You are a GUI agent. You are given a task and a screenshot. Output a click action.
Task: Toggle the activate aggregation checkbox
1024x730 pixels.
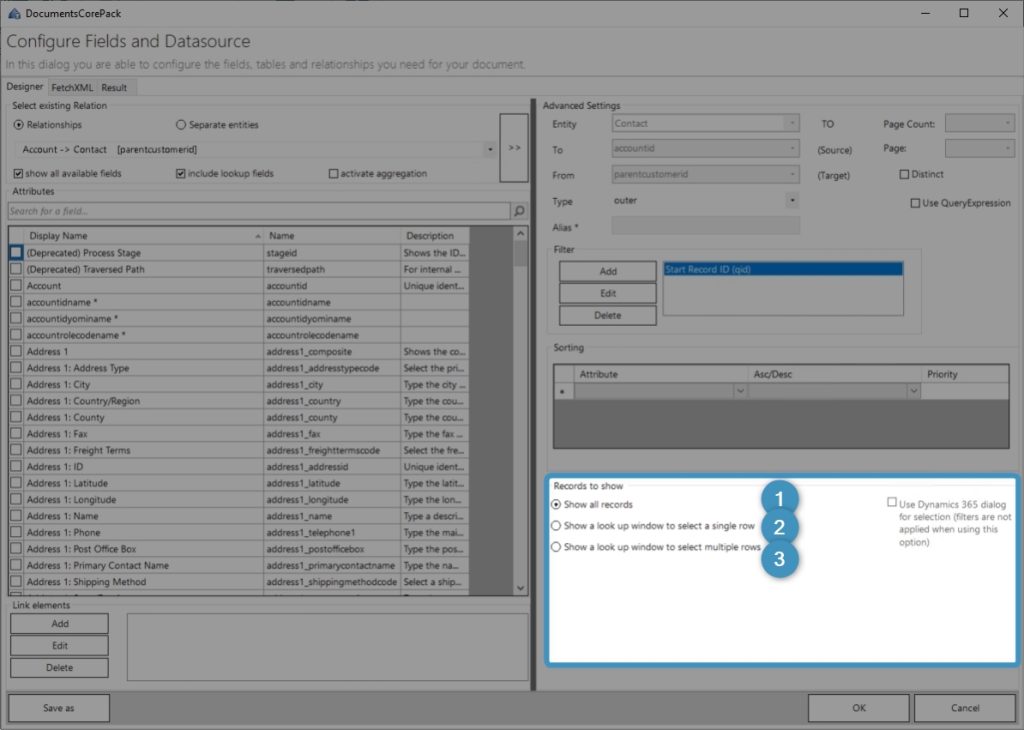(x=334, y=174)
